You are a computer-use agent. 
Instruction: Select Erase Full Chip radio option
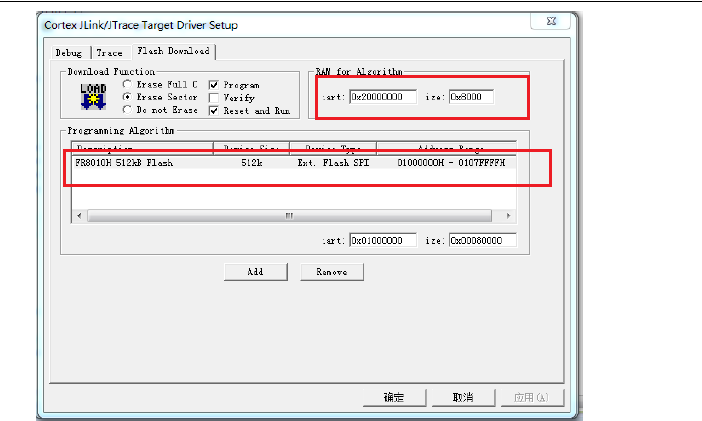click(127, 84)
